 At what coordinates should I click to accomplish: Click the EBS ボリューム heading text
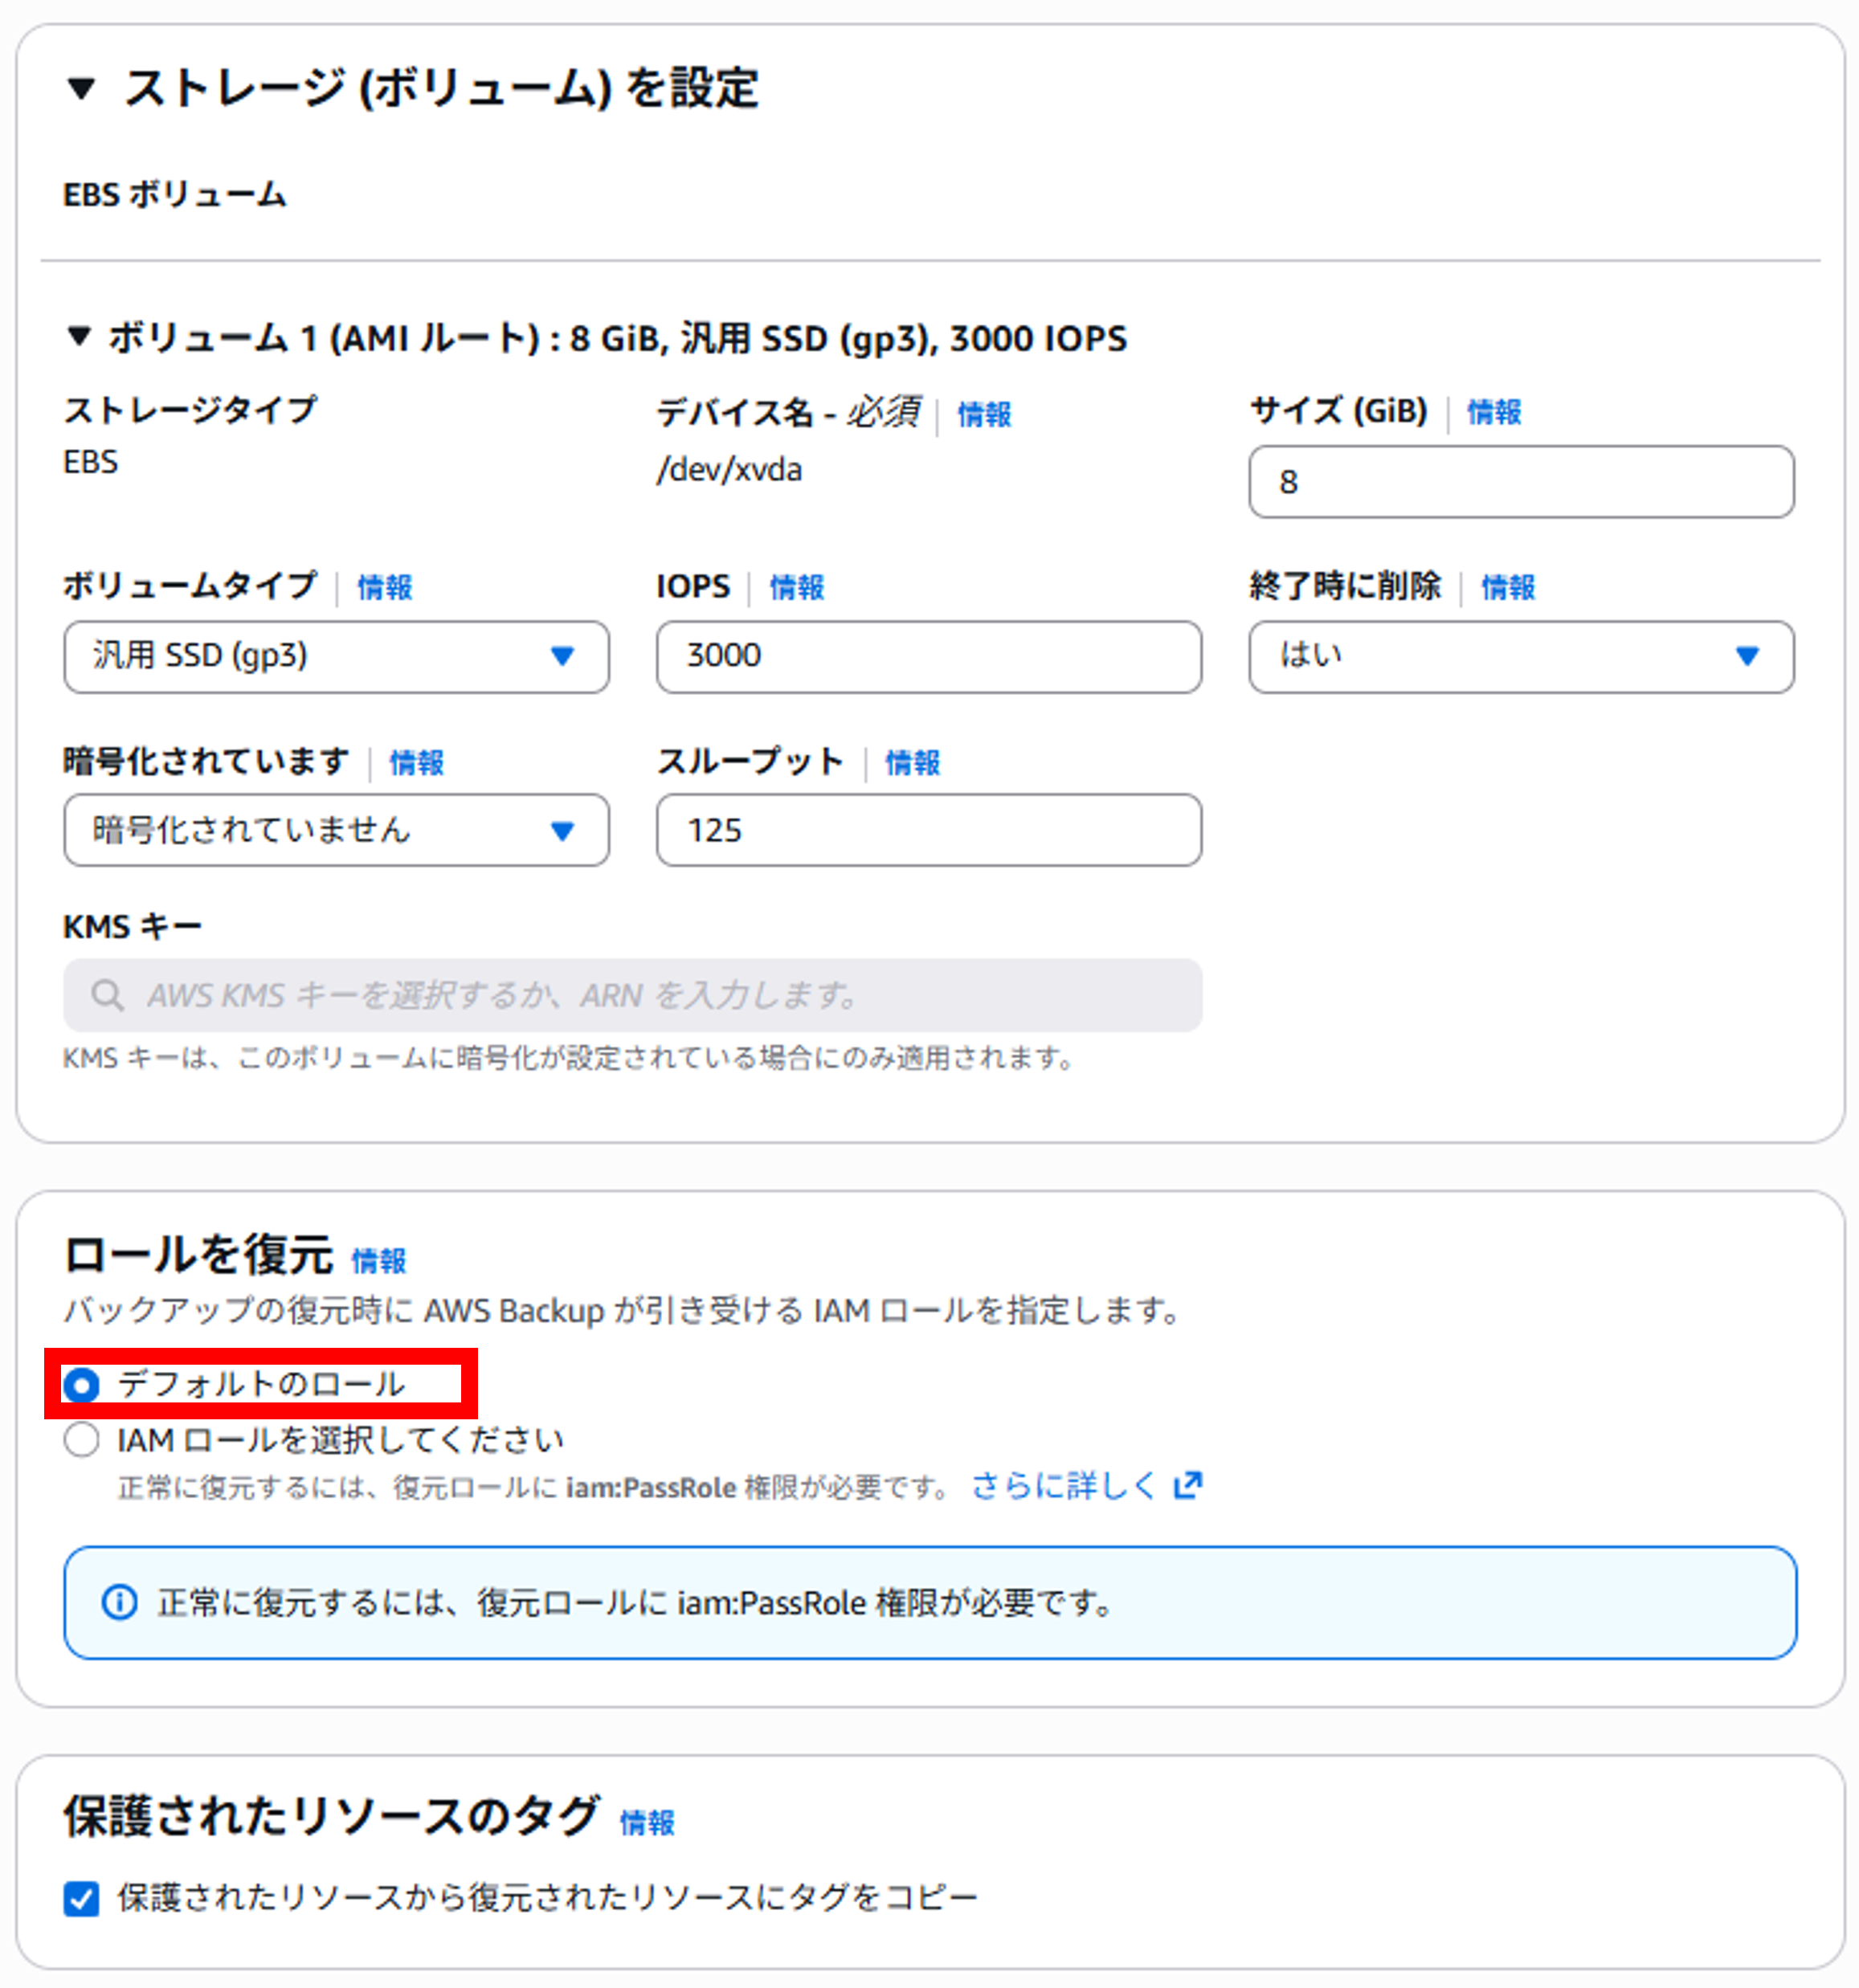coord(175,194)
